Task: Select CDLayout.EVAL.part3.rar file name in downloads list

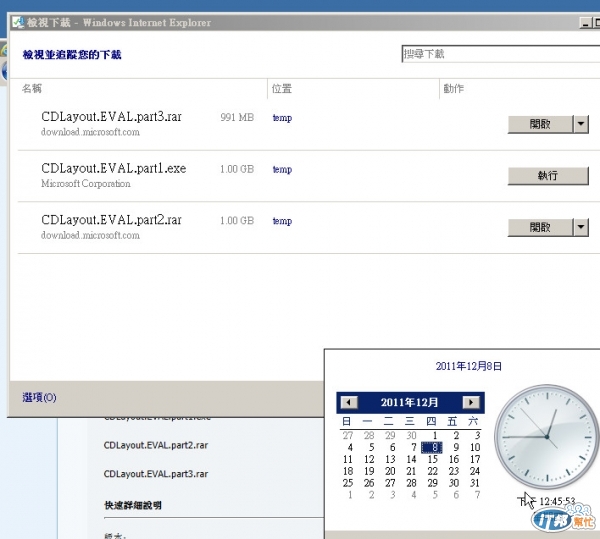Action: 111,116
